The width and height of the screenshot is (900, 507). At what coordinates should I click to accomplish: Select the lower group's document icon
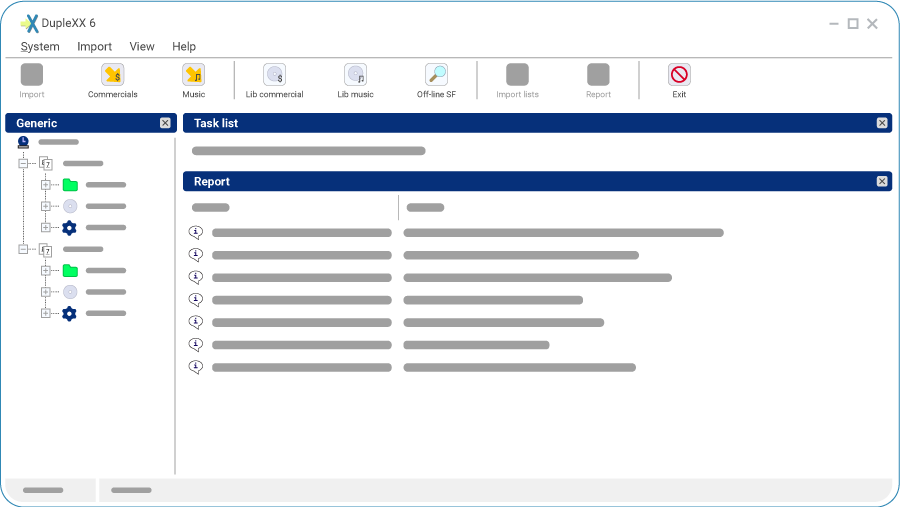click(46, 249)
